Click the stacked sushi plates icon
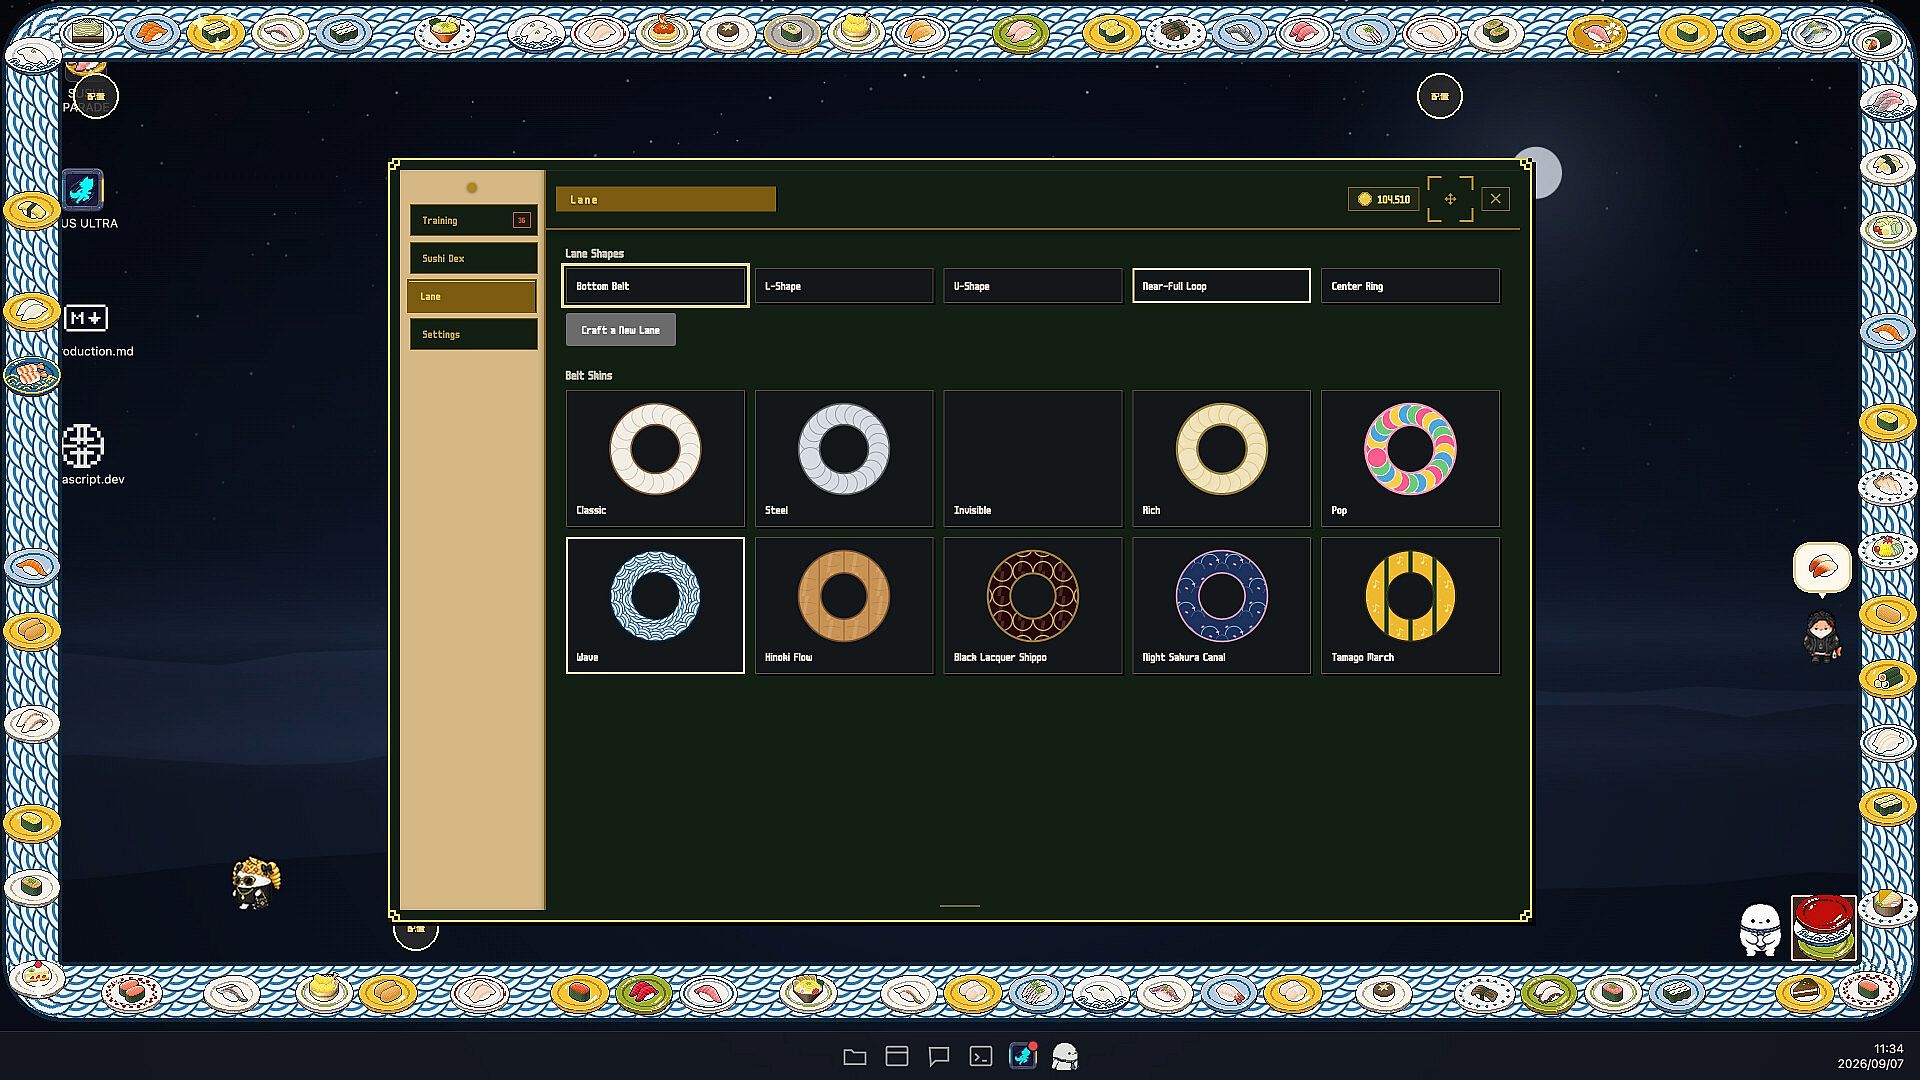The height and width of the screenshot is (1080, 1920). 1823,927
